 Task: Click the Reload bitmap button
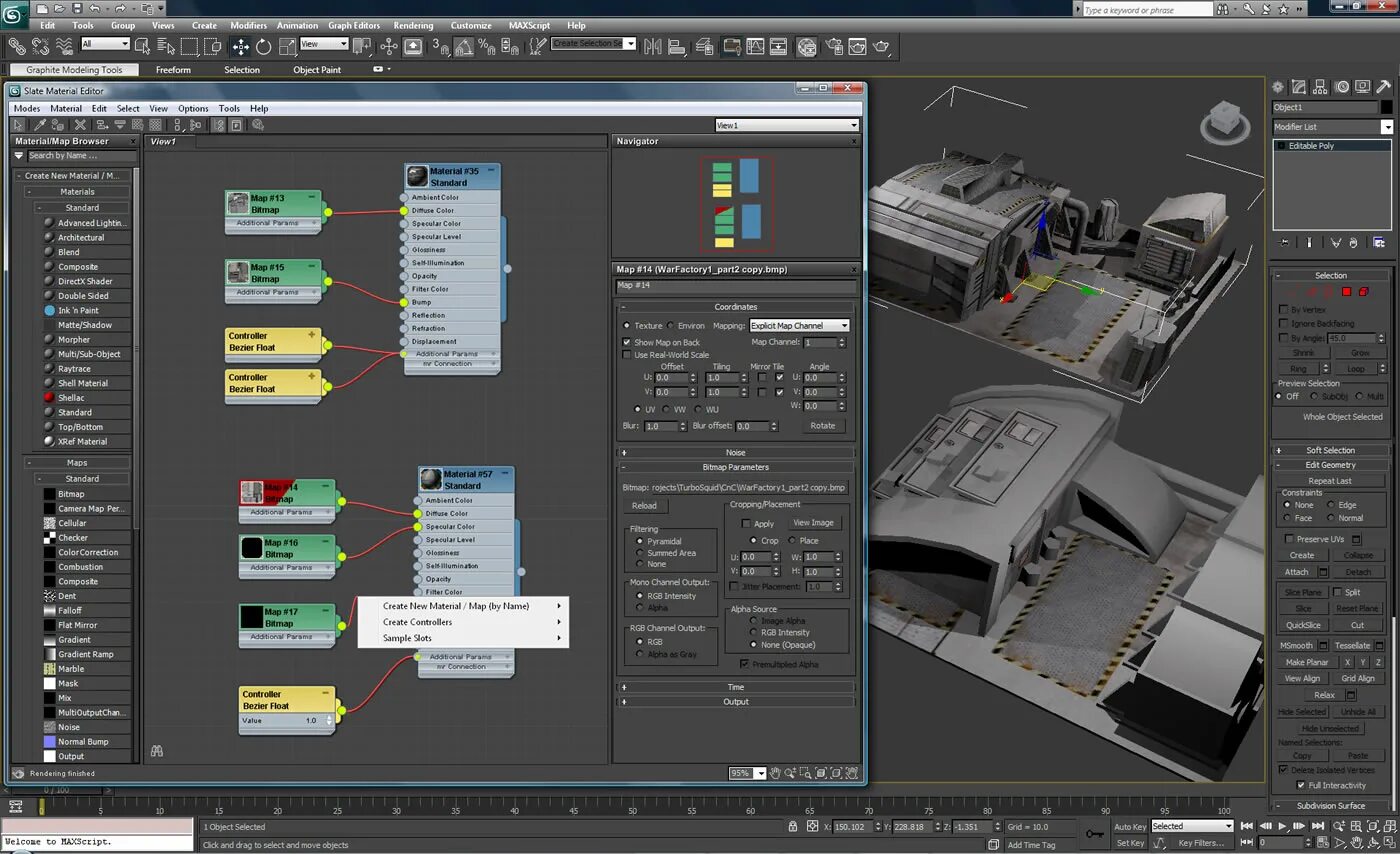pyautogui.click(x=644, y=506)
